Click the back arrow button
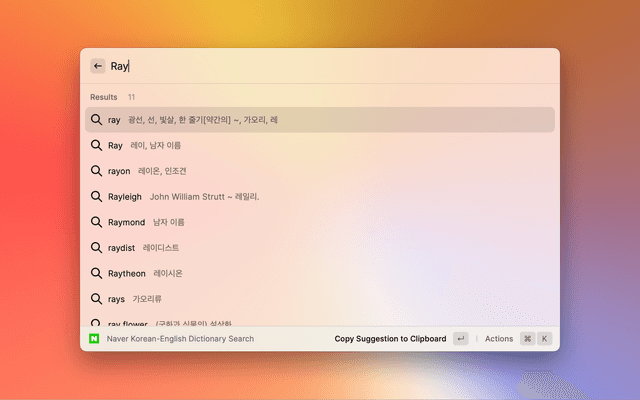 coord(98,66)
